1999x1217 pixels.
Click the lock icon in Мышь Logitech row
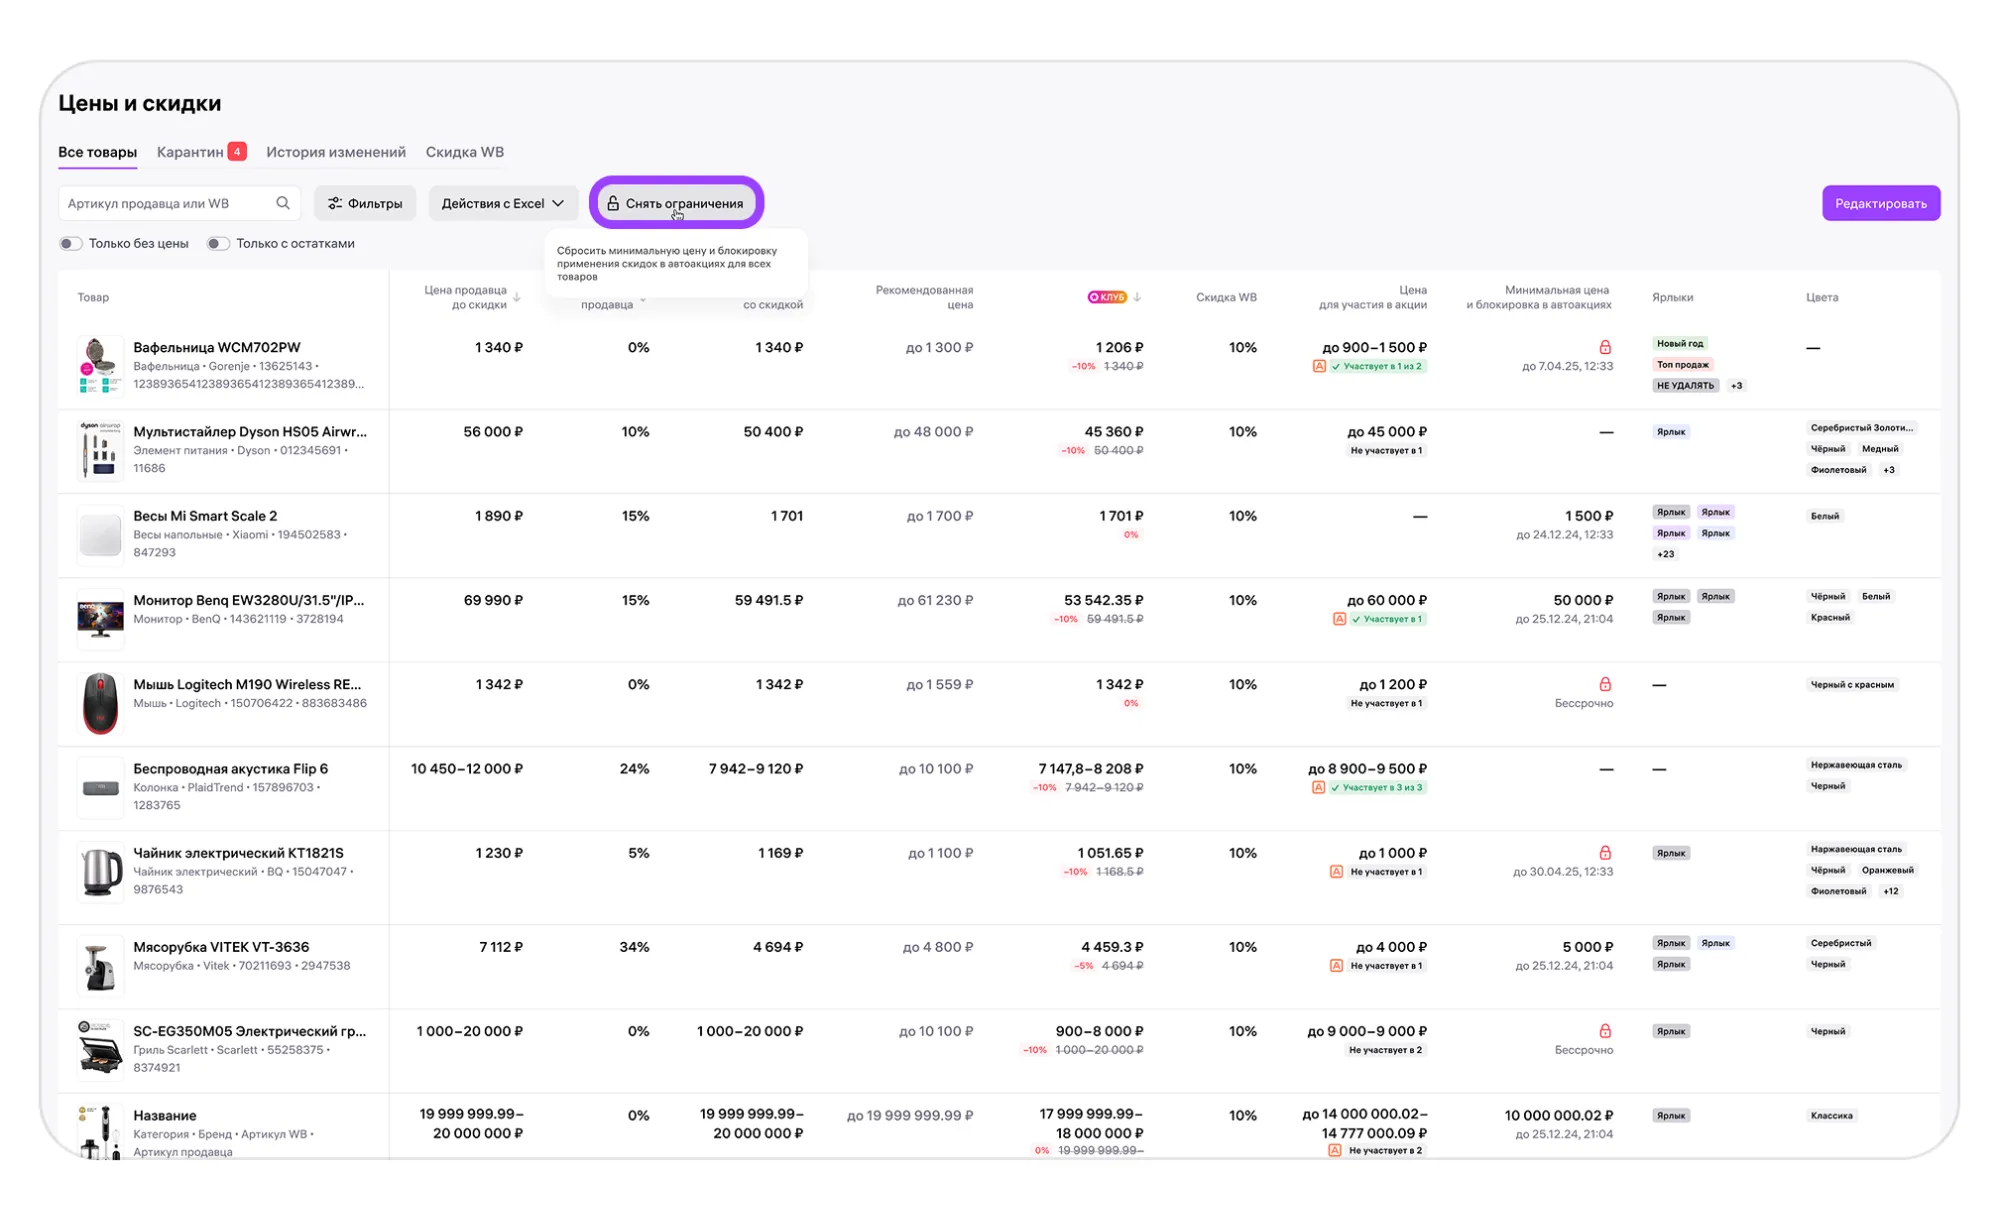tap(1604, 684)
